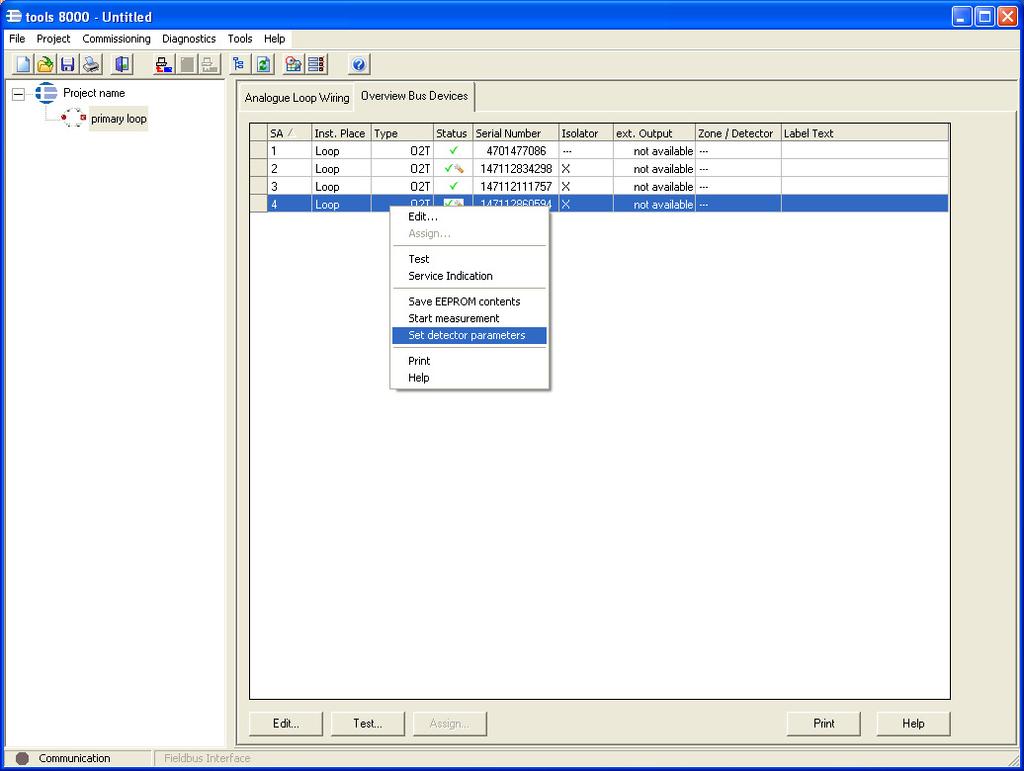This screenshot has width=1024, height=771.
Task: Click green check status of device 3
Action: (x=453, y=186)
